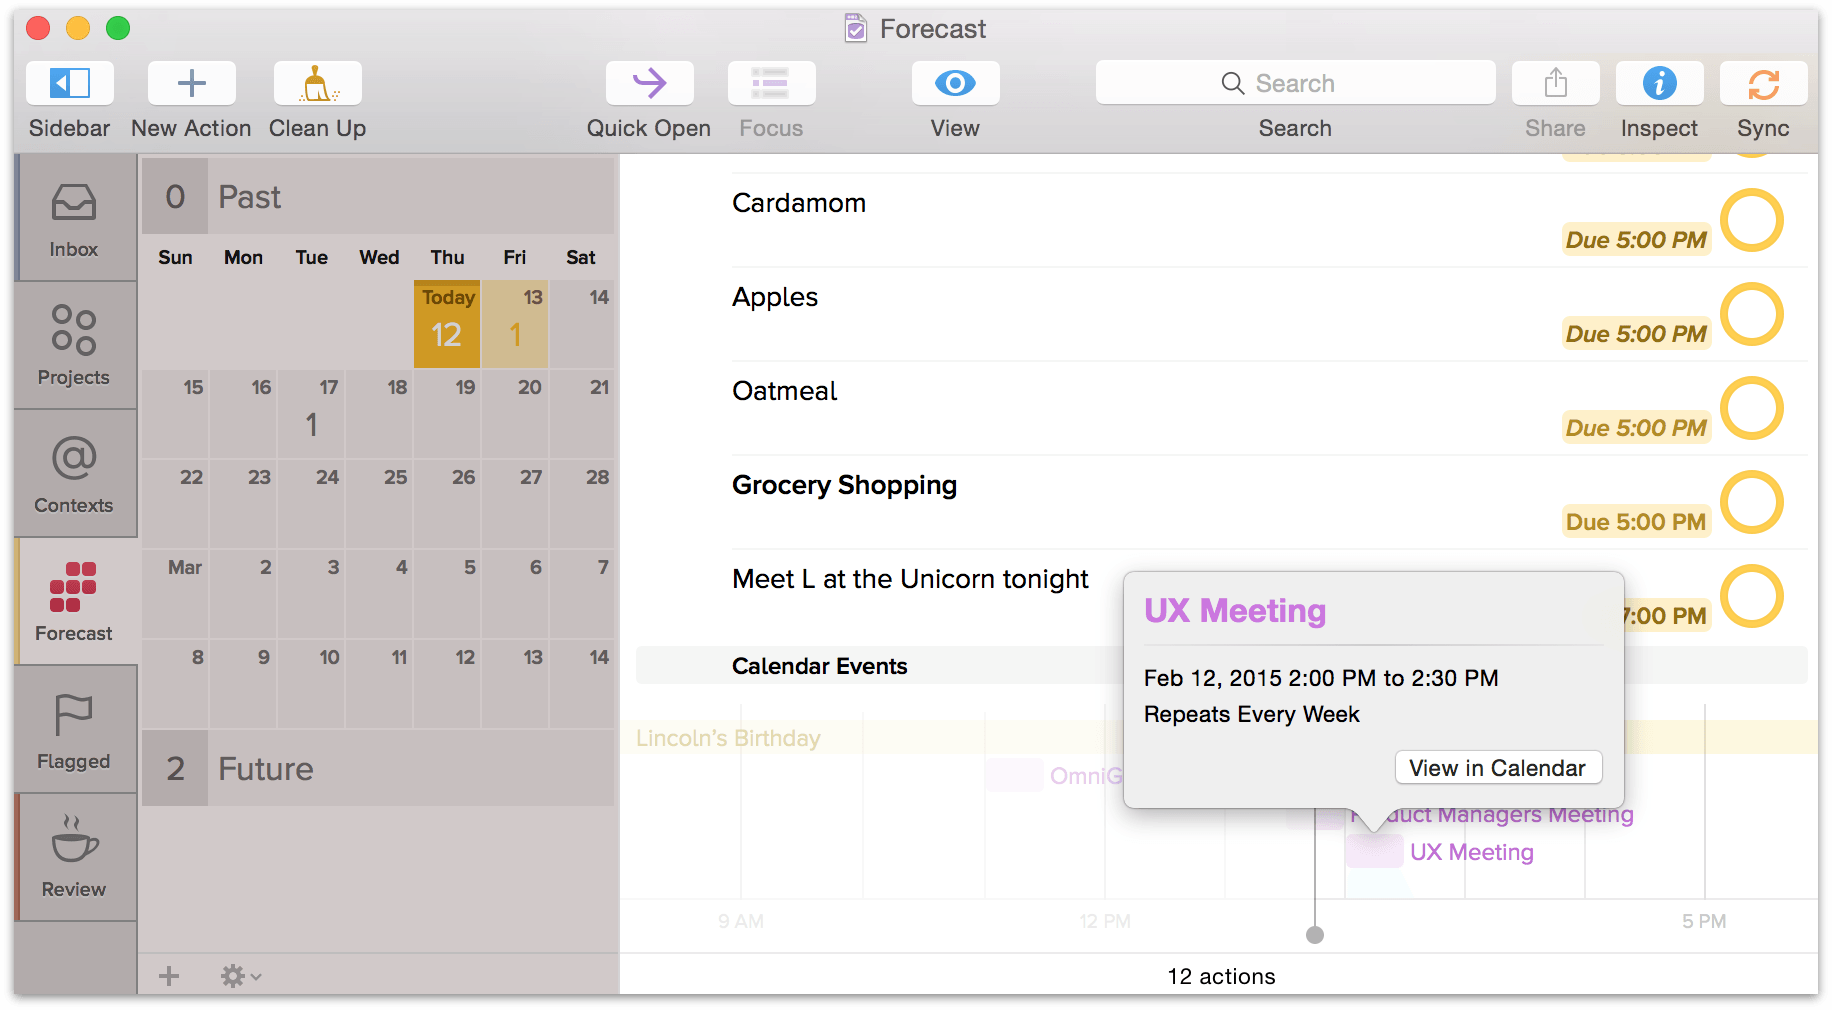The image size is (1832, 1010).
Task: Click the Forecast document title icon
Action: point(856,28)
